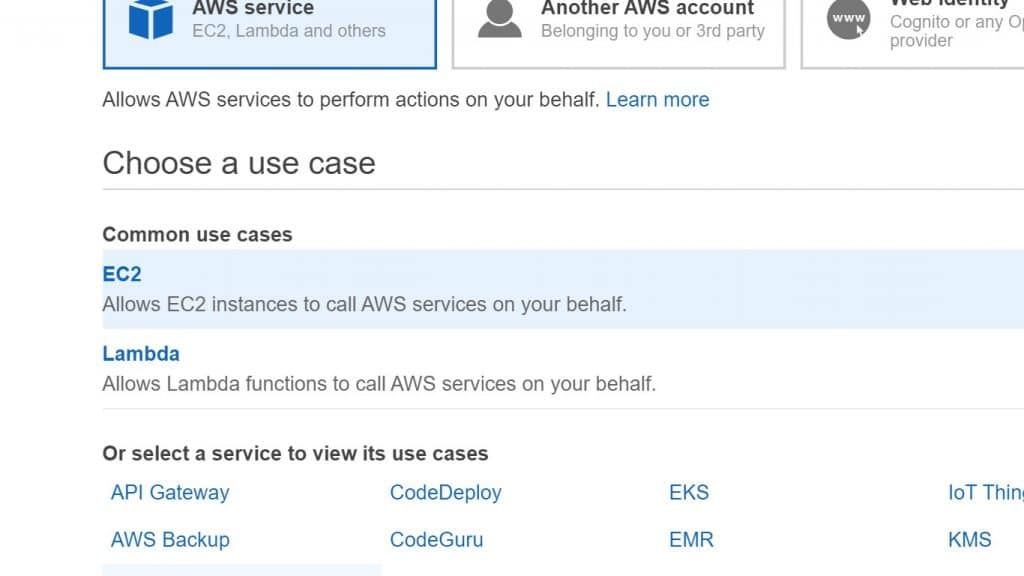The height and width of the screenshot is (576, 1024).
Task: Open EMR use cases
Action: tap(691, 539)
